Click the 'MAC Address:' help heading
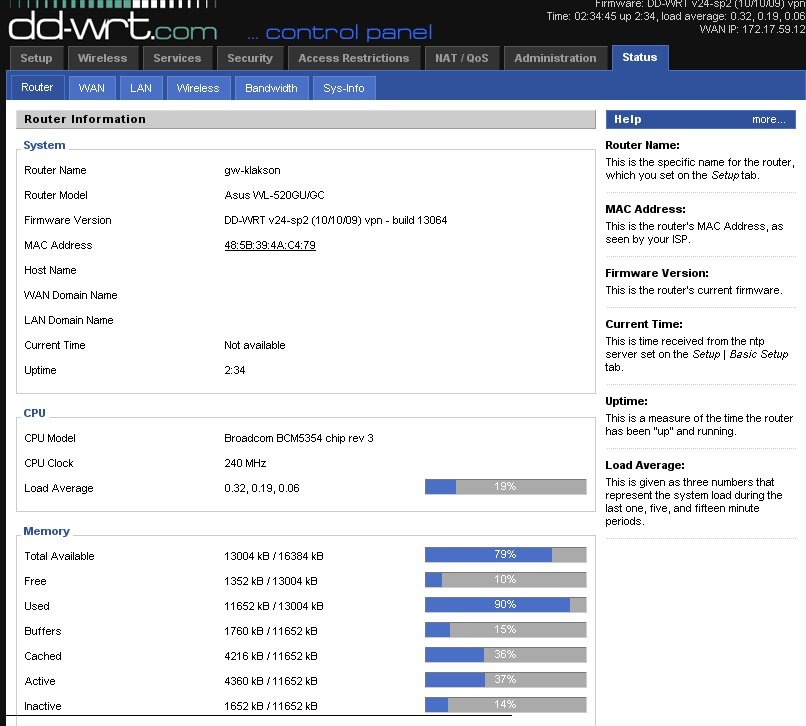 click(x=645, y=209)
